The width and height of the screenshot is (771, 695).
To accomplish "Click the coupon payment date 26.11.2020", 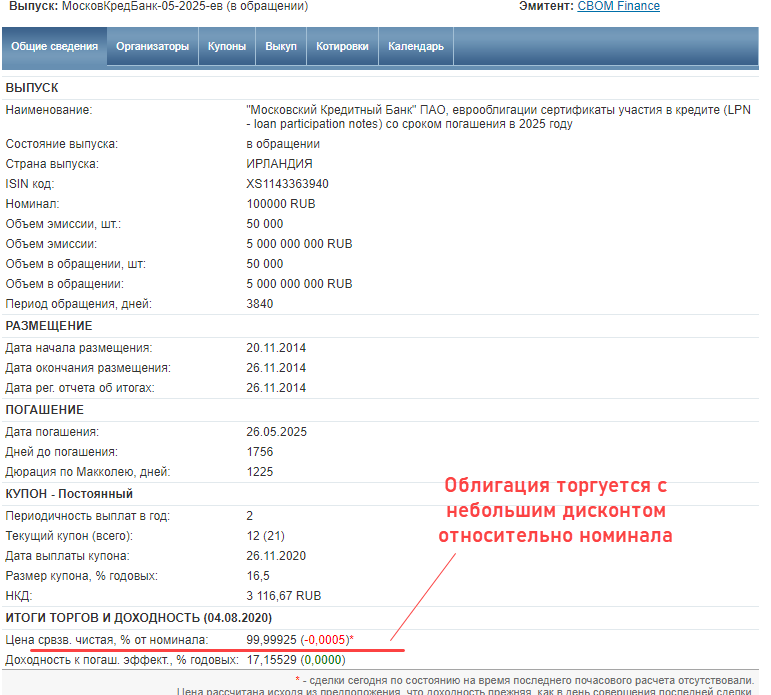I will pyautogui.click(x=276, y=555).
